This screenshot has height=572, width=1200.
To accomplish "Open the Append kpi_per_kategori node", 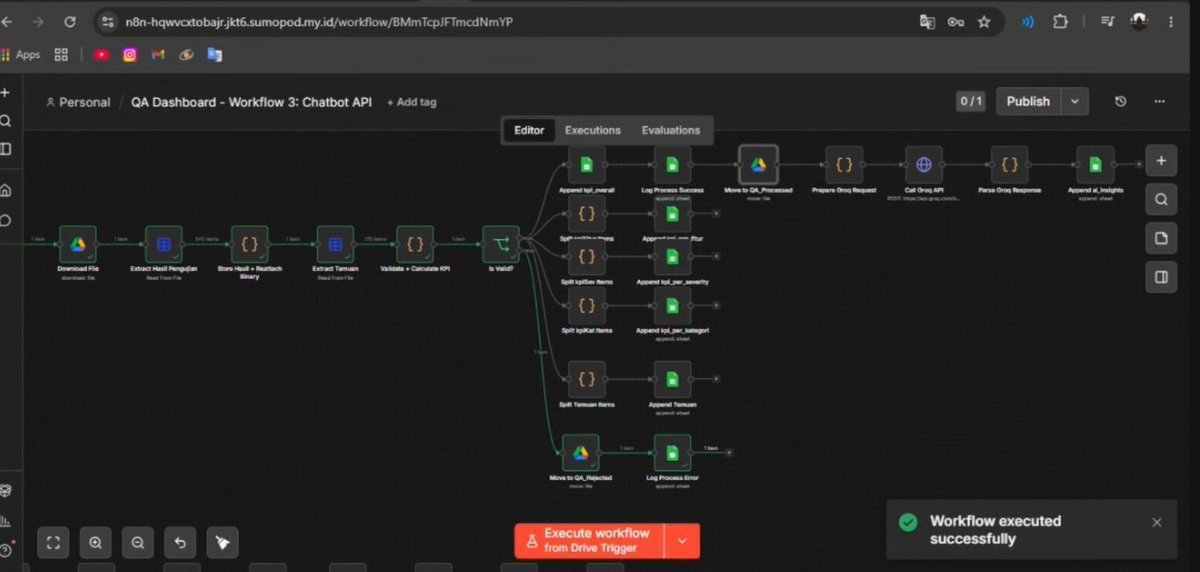I will point(673,305).
